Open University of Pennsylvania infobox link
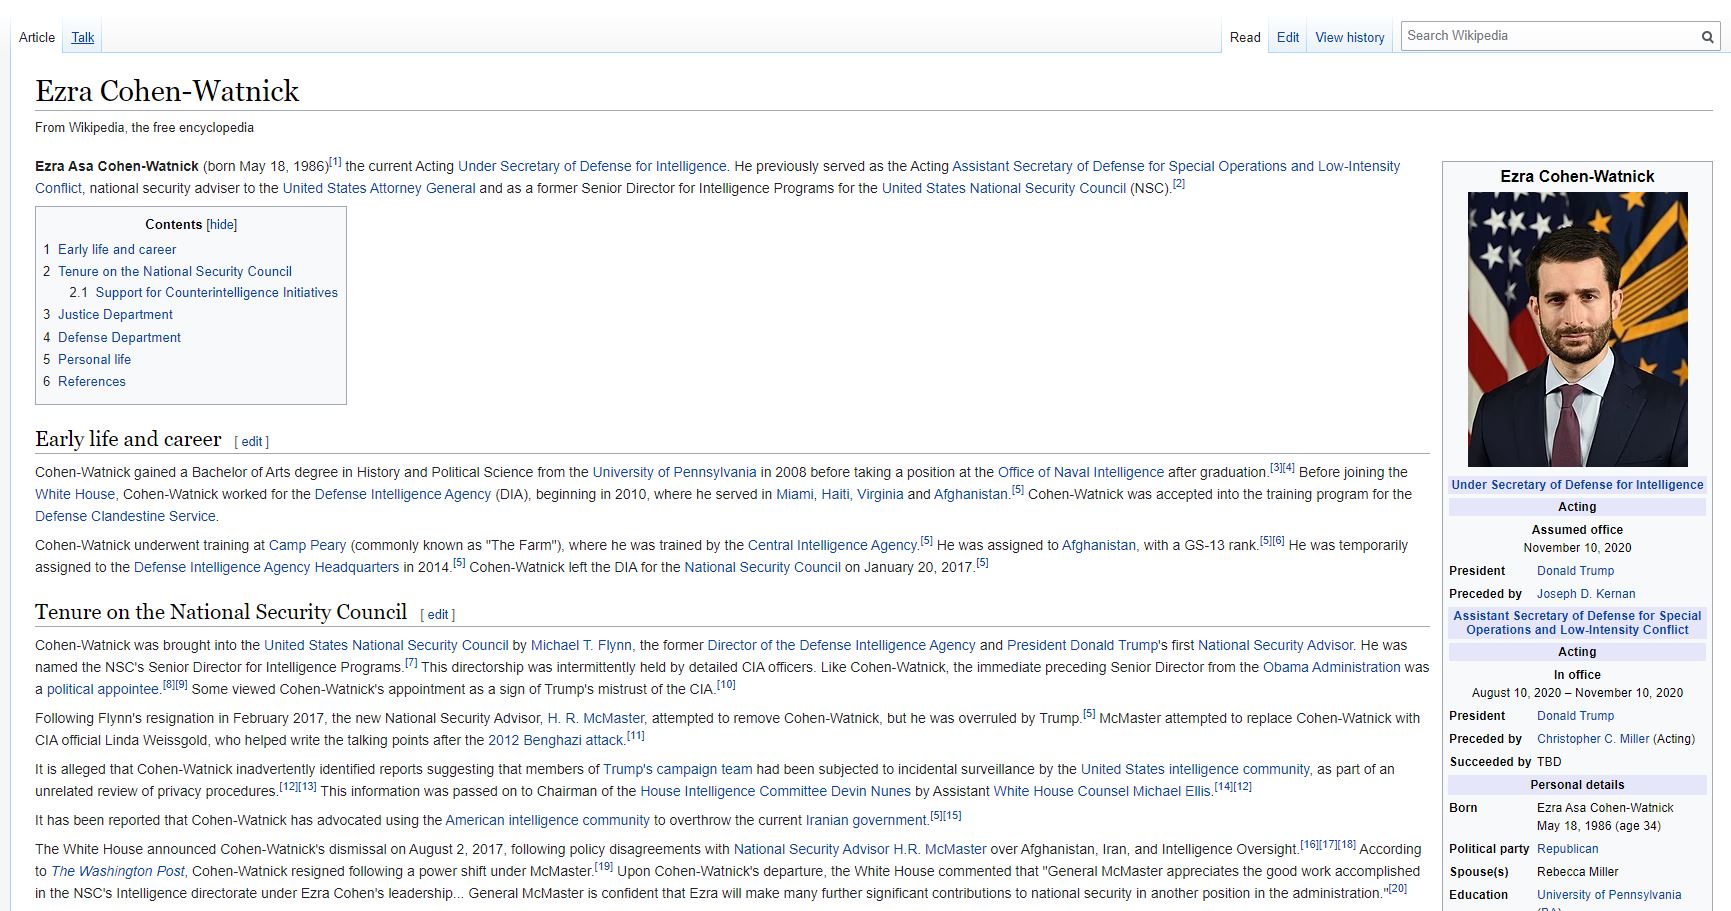Viewport: 1731px width, 911px height. pyautogui.click(x=1609, y=895)
